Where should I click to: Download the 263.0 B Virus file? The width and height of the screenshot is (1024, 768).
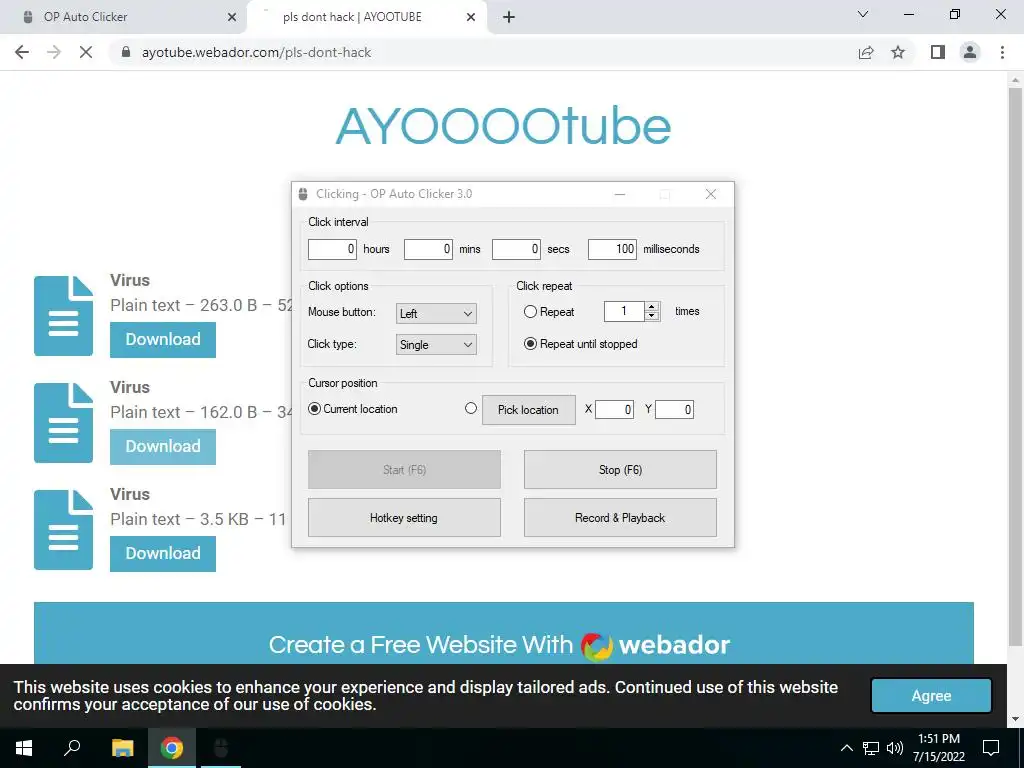163,340
